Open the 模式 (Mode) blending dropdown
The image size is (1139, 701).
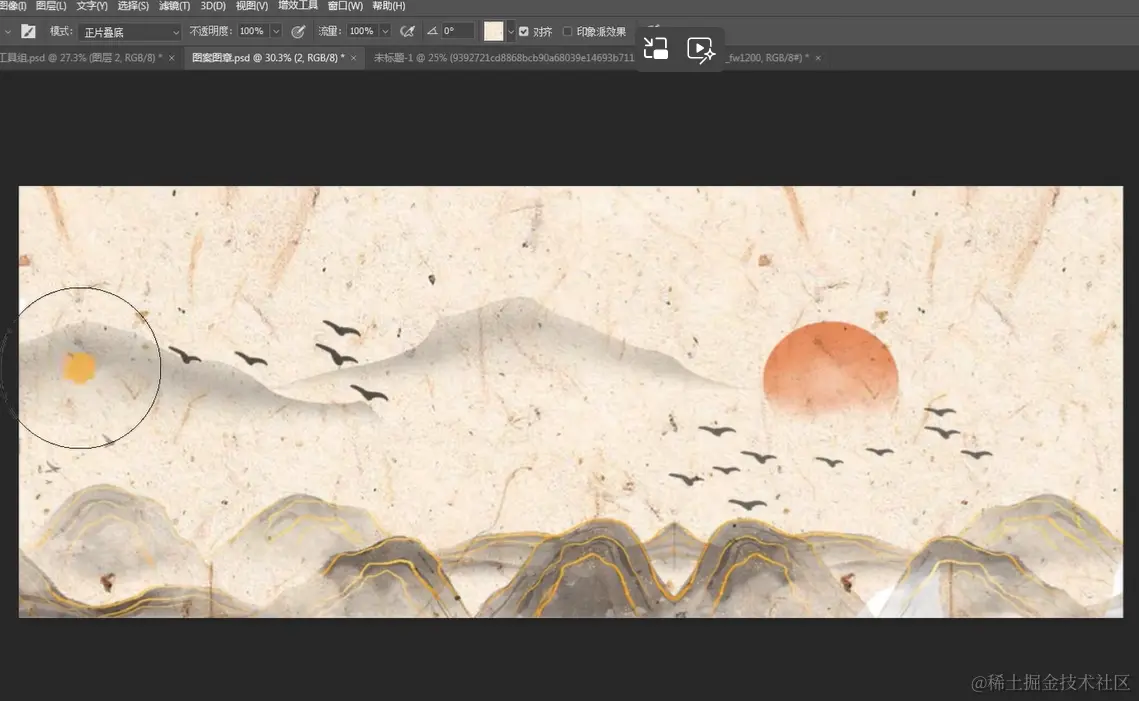click(130, 31)
